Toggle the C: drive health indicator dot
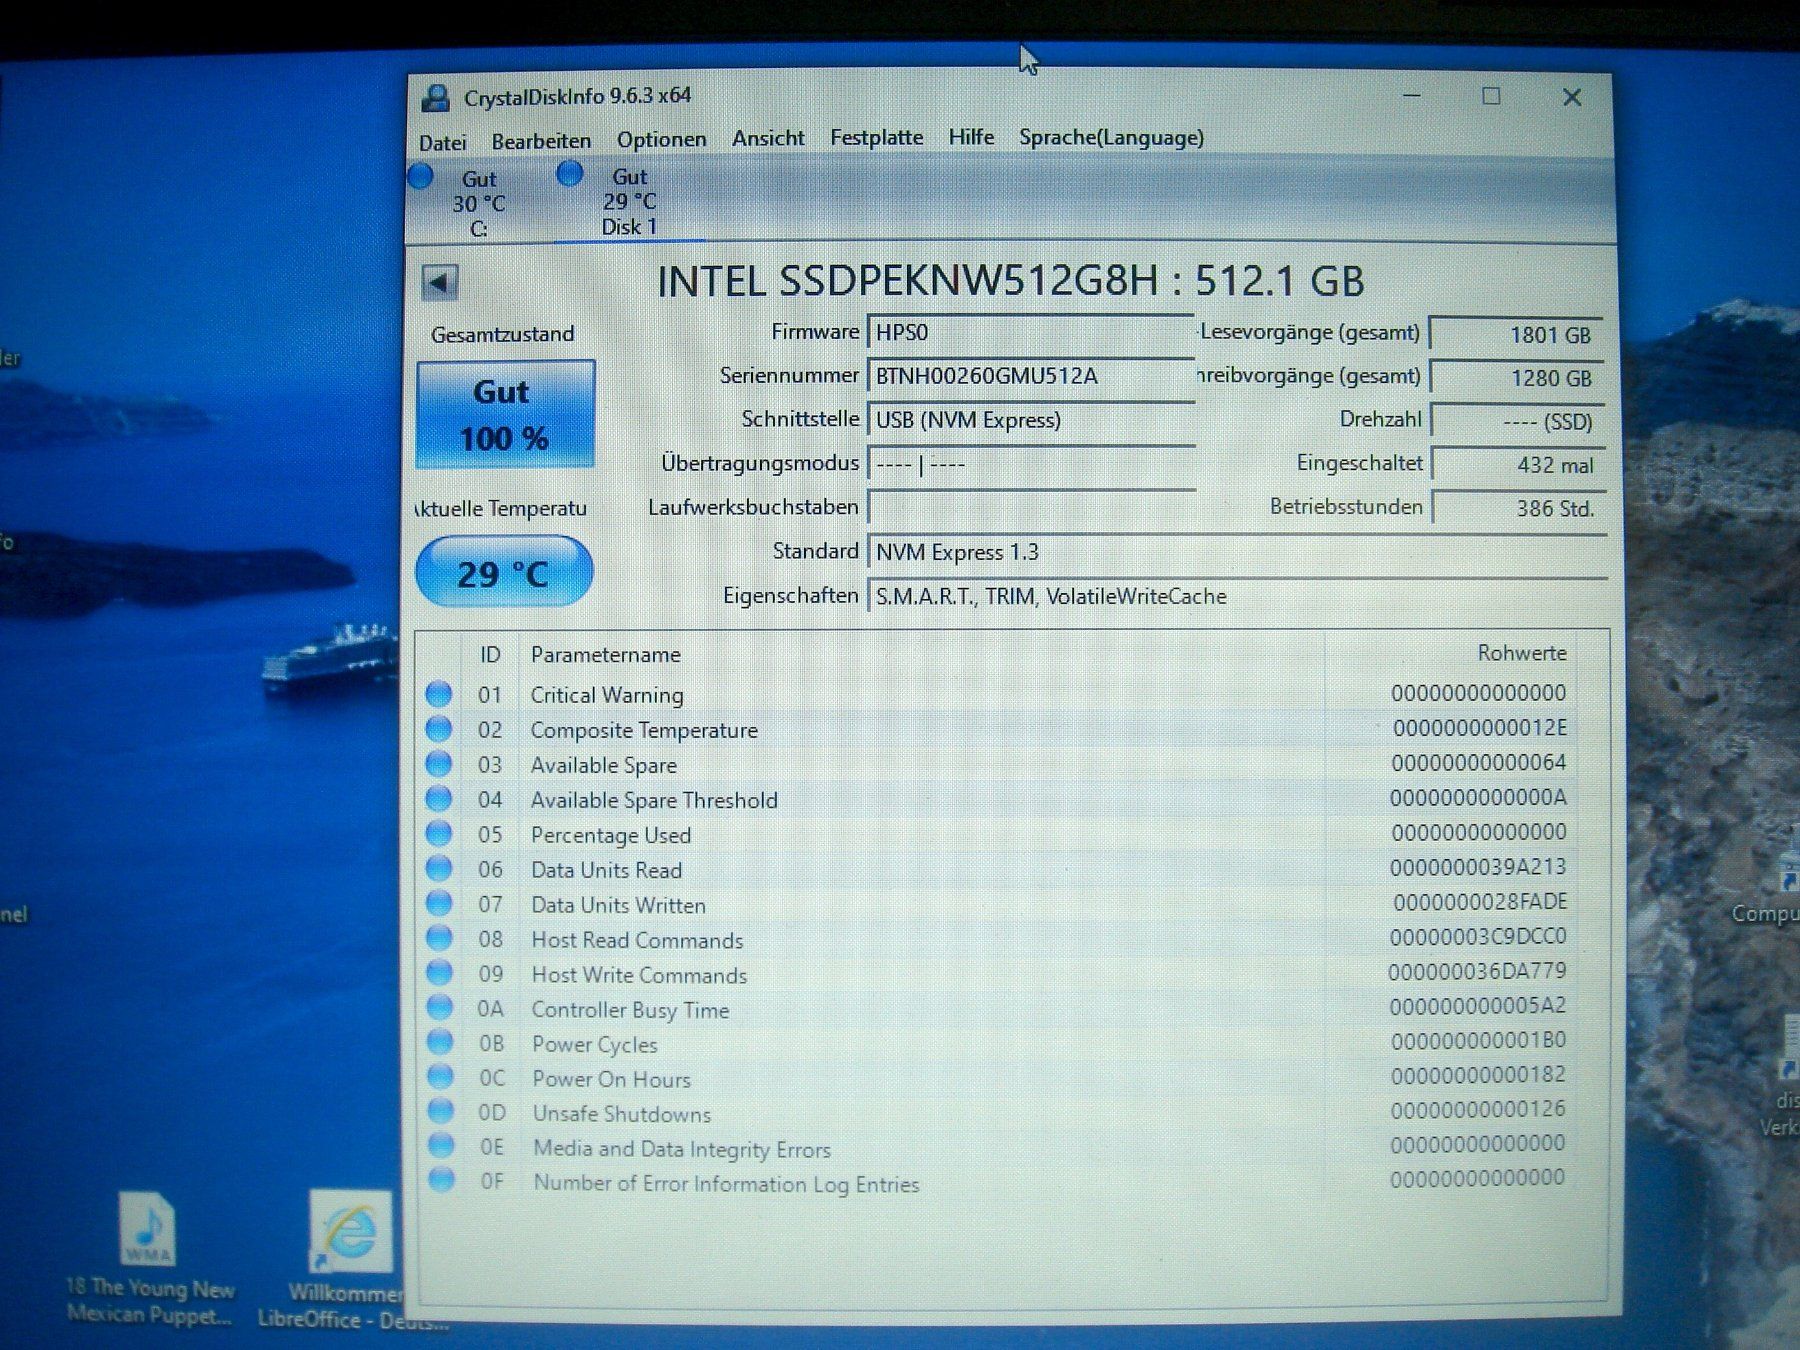1800x1350 pixels. click(421, 175)
